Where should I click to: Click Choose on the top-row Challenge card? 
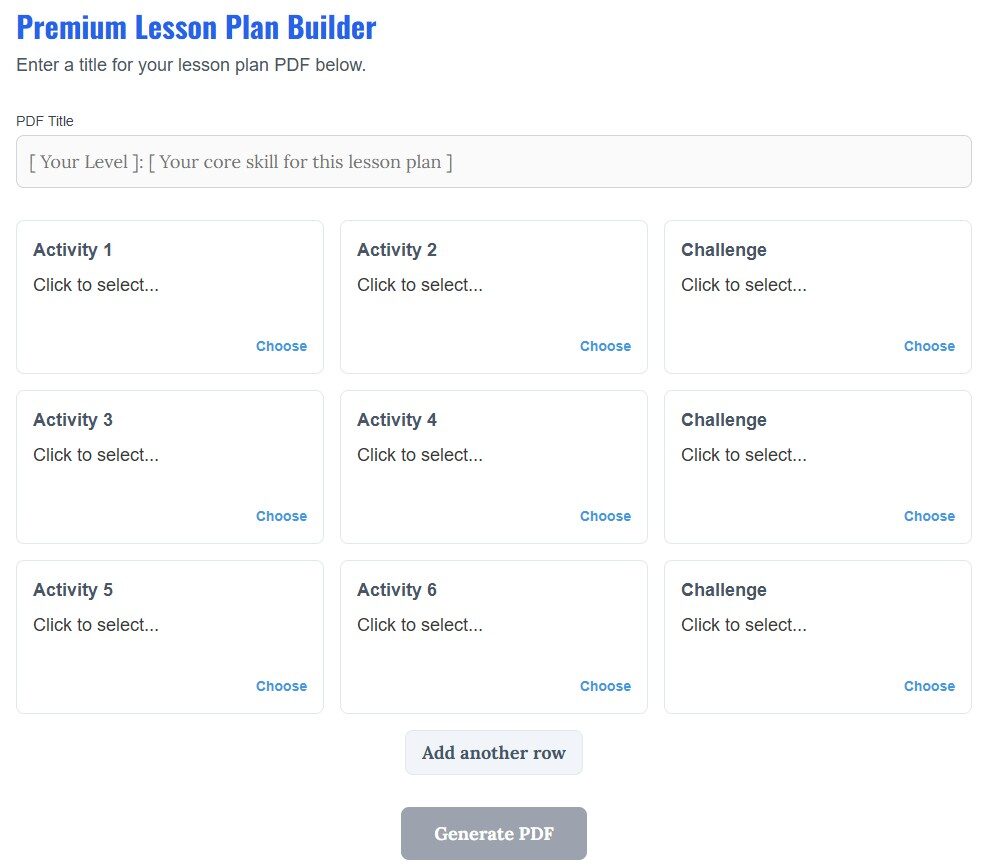tap(929, 346)
